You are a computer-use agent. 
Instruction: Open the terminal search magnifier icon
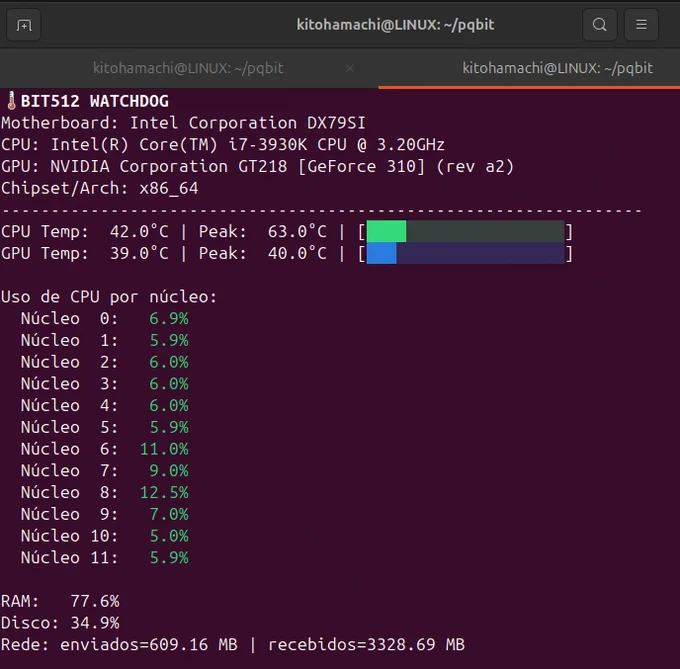[599, 25]
